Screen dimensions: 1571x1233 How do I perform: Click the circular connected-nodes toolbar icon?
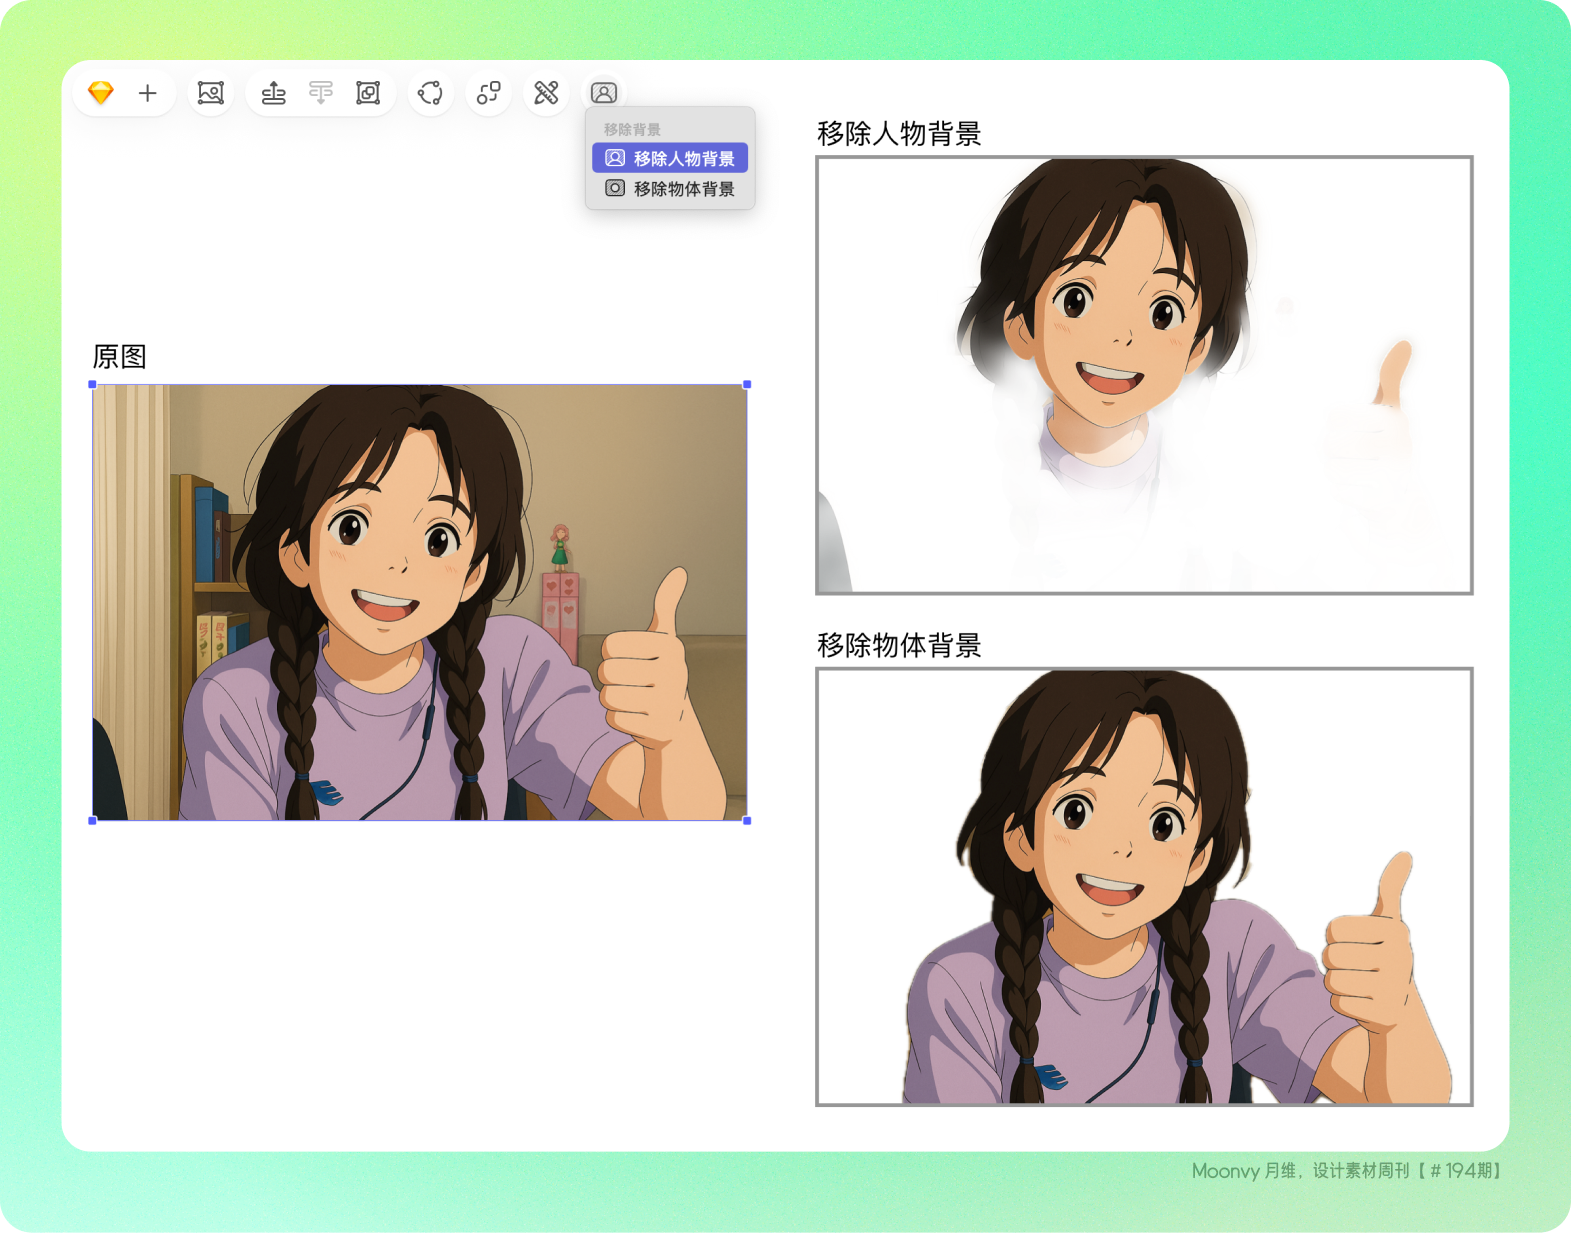pyautogui.click(x=430, y=93)
